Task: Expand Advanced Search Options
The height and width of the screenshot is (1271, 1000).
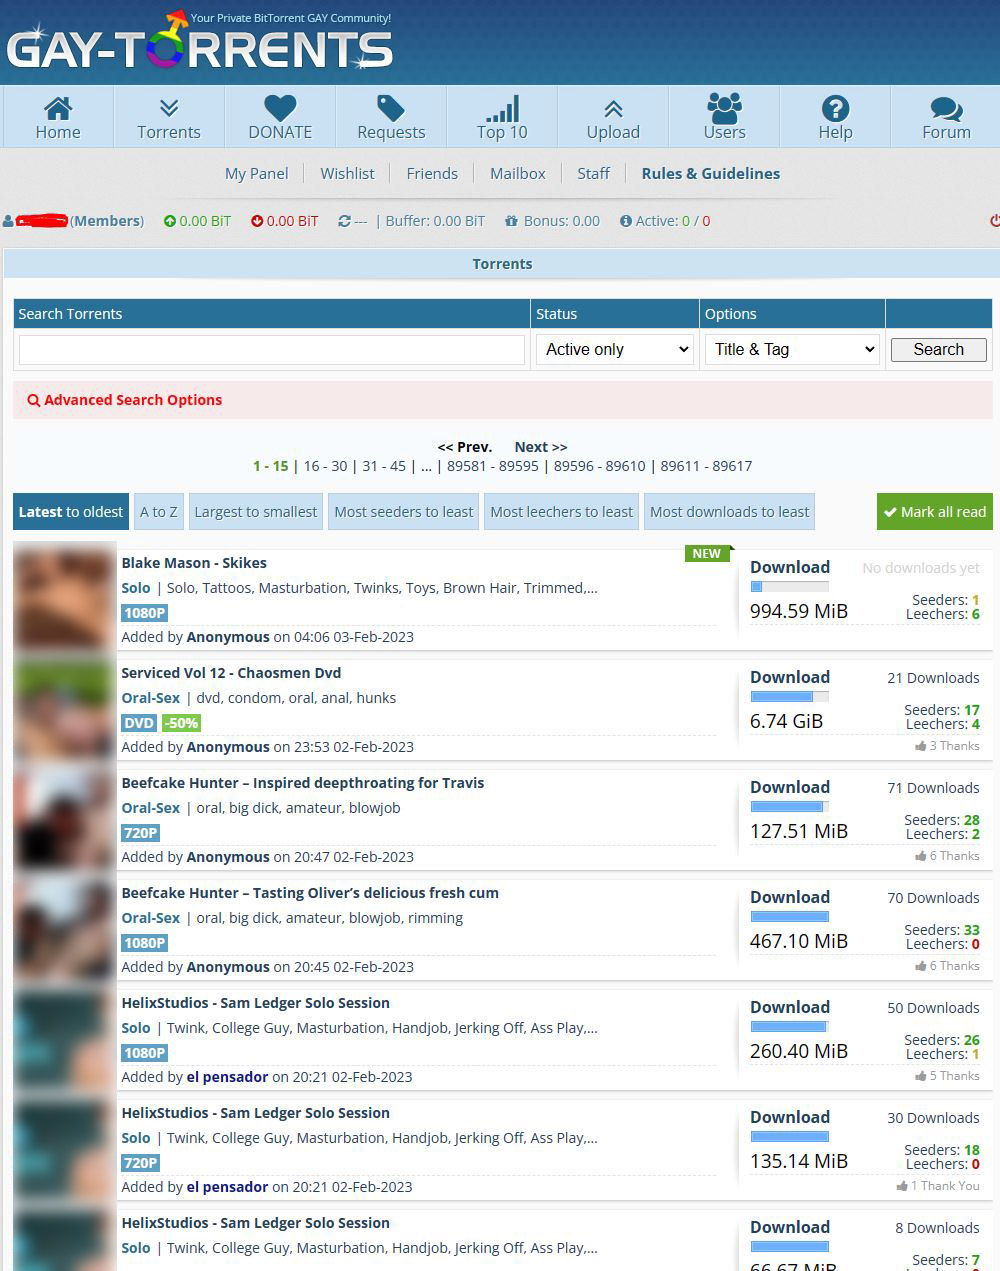Action: pos(133,400)
